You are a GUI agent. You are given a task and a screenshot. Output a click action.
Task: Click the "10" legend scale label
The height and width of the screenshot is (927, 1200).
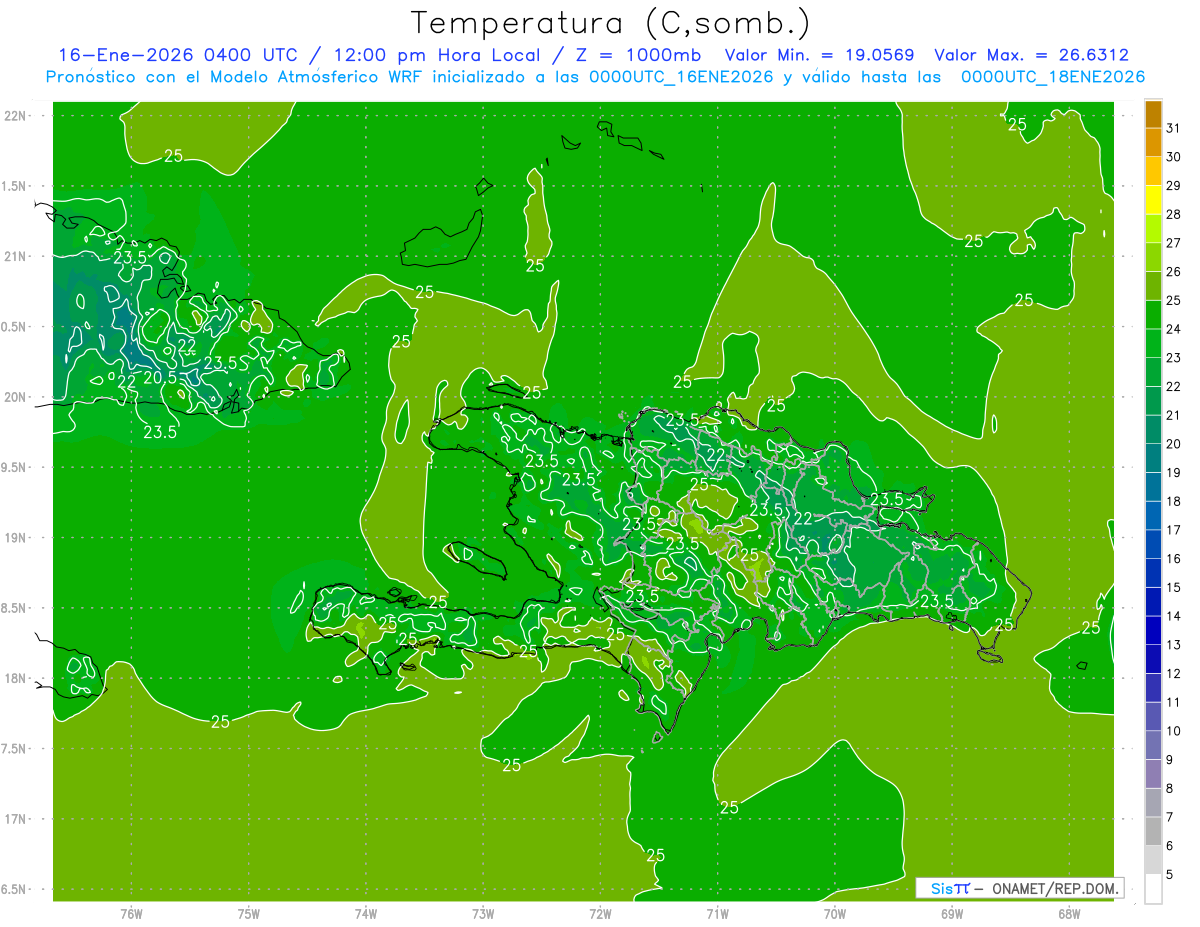[x=1174, y=731]
